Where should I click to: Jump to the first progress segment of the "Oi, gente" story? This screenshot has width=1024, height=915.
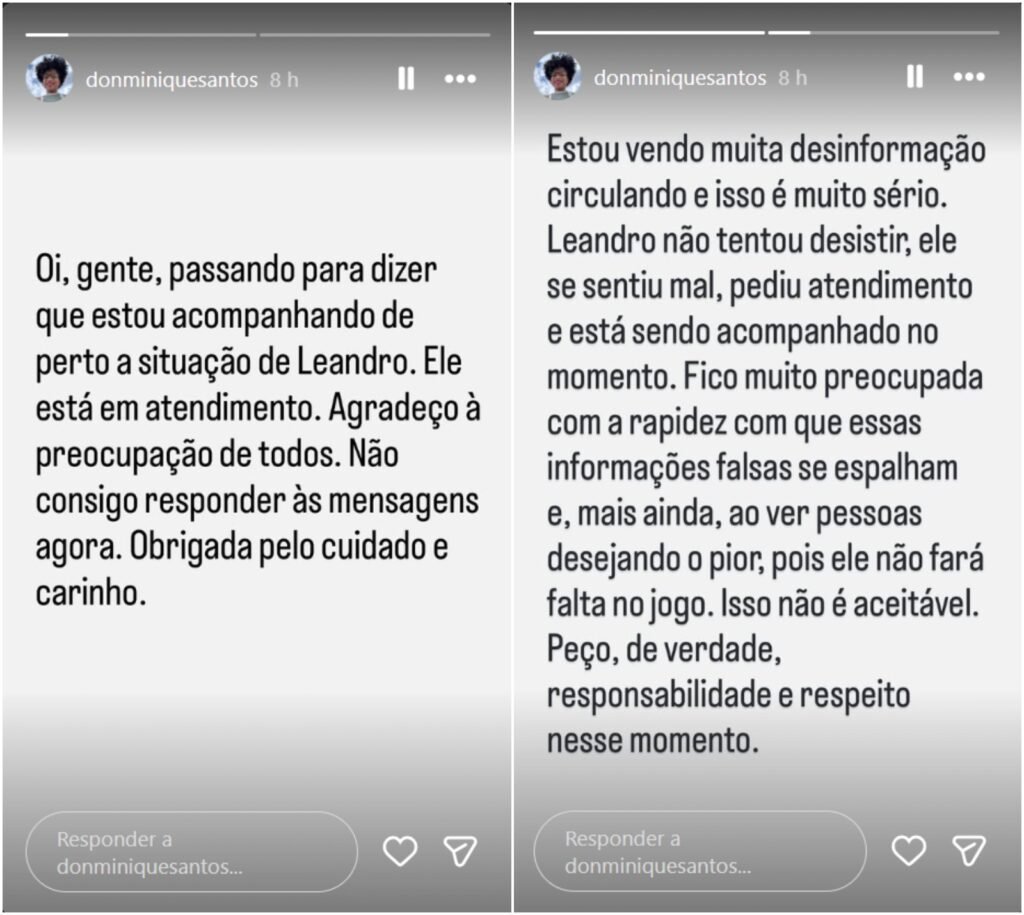(x=140, y=35)
